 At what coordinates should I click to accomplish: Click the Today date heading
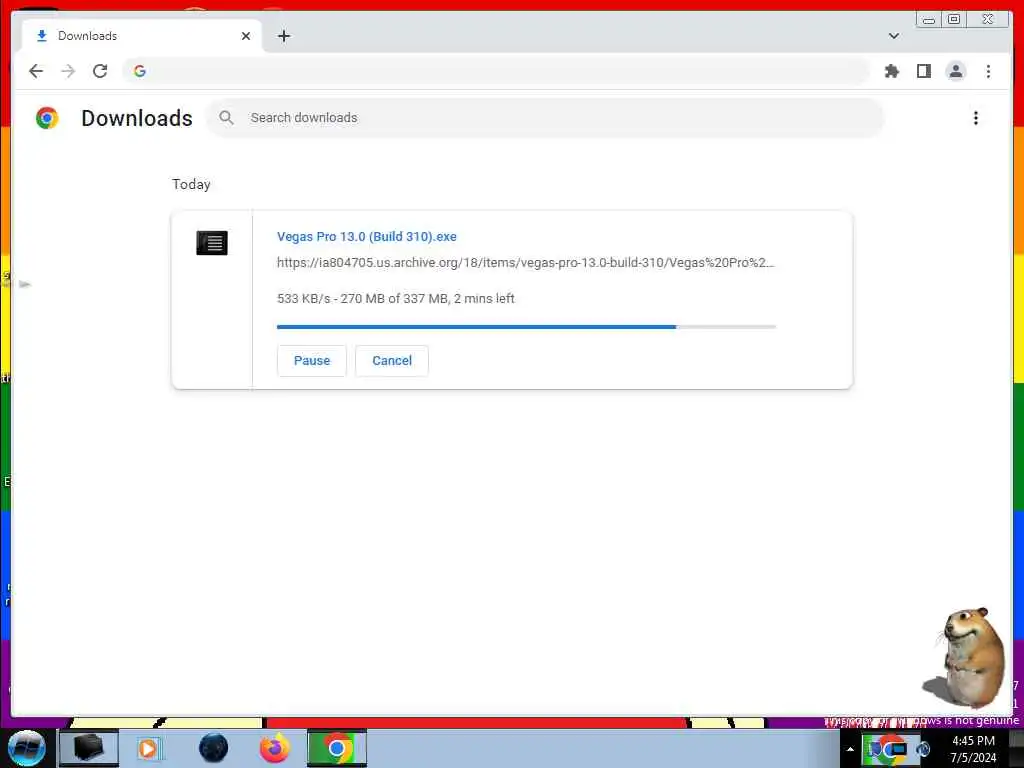(x=191, y=184)
